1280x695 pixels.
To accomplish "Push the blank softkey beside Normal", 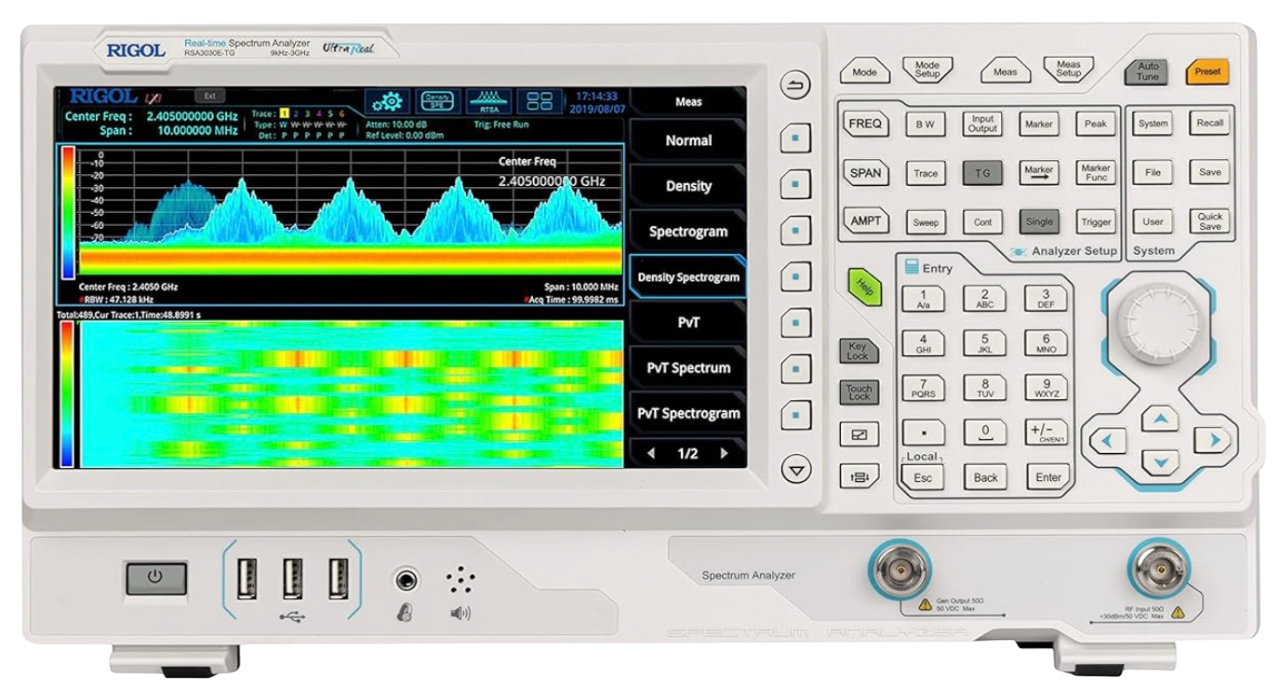I will click(x=795, y=138).
